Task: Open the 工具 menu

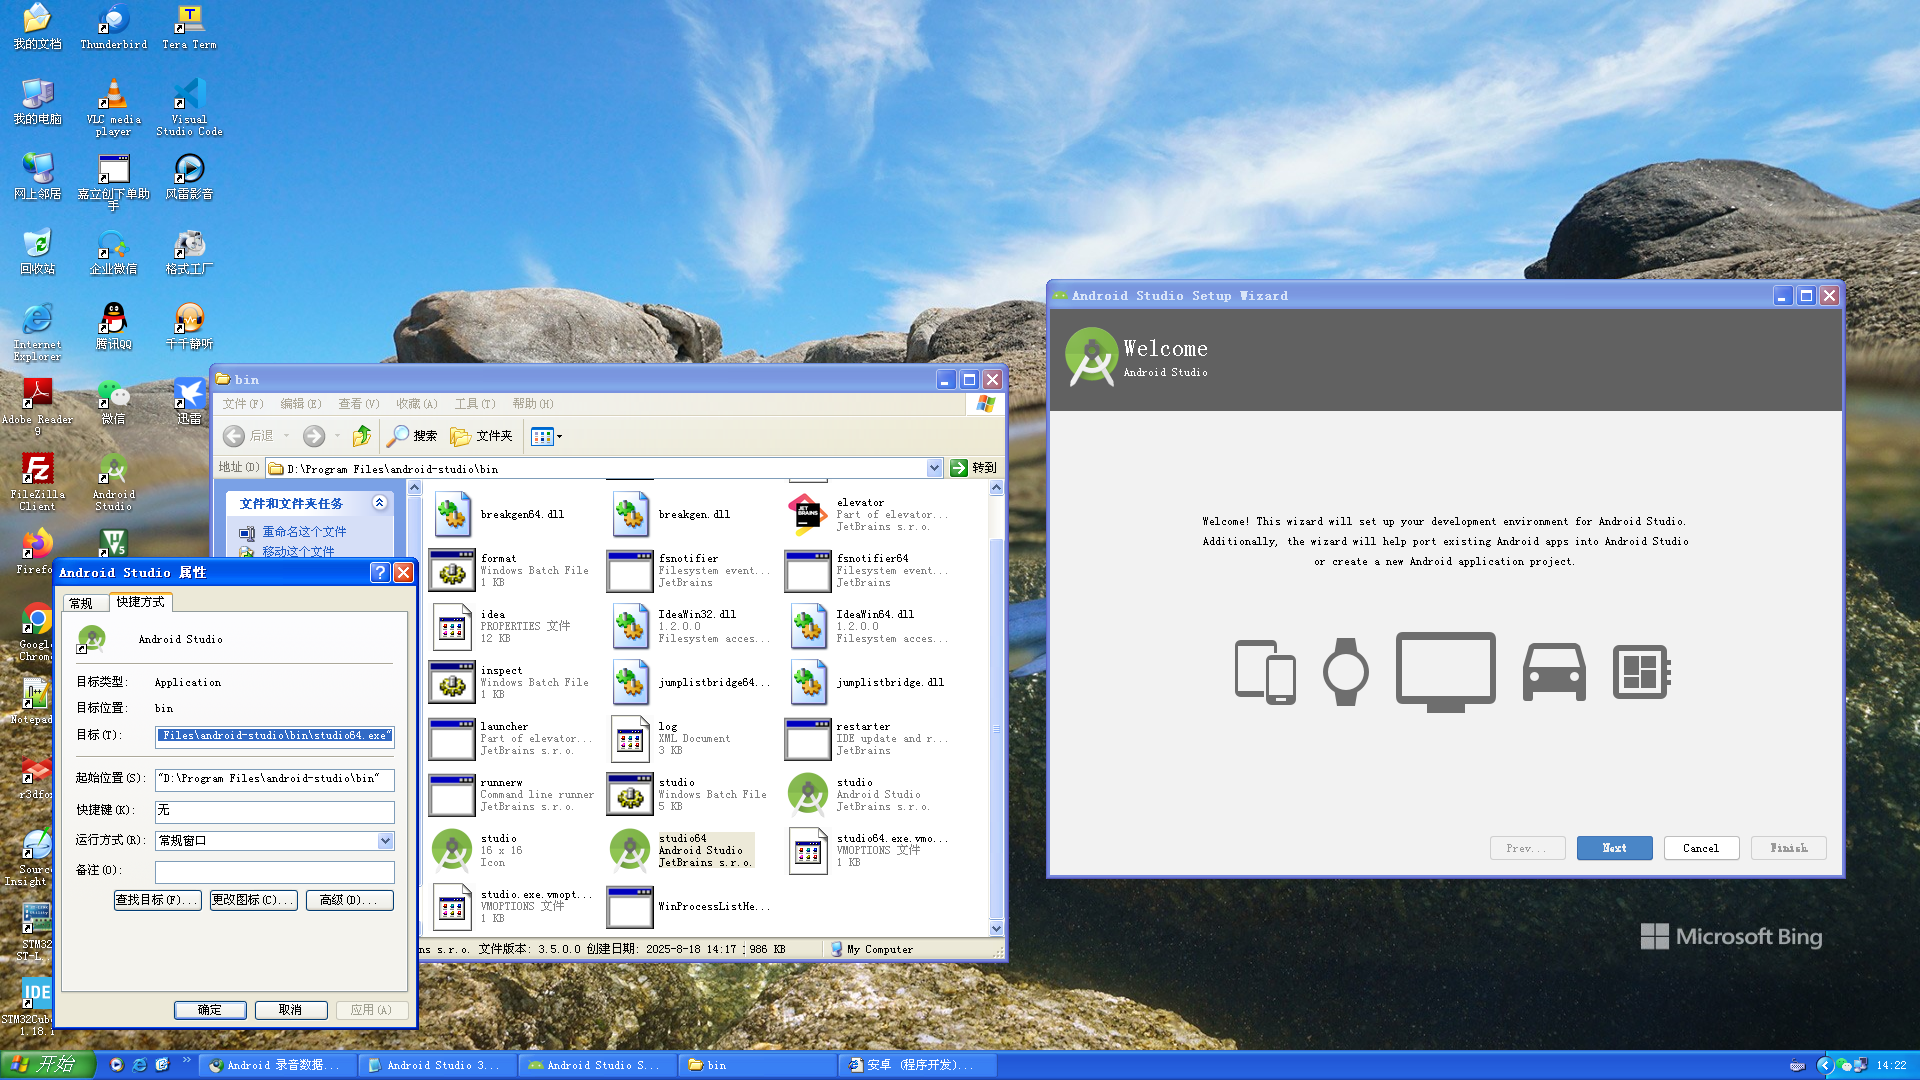Action: point(475,404)
